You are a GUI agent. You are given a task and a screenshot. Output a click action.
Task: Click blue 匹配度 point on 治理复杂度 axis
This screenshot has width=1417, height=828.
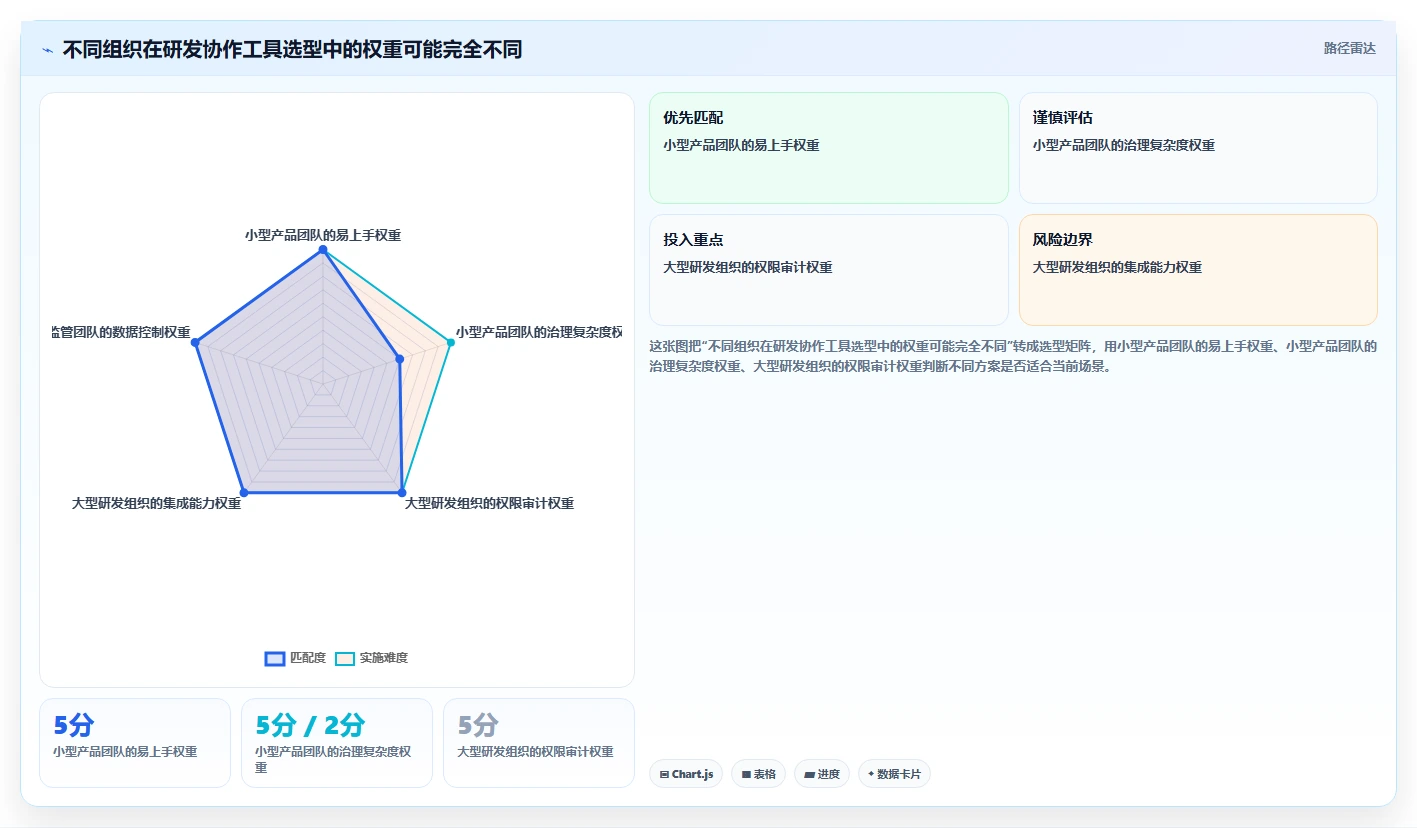click(x=400, y=358)
